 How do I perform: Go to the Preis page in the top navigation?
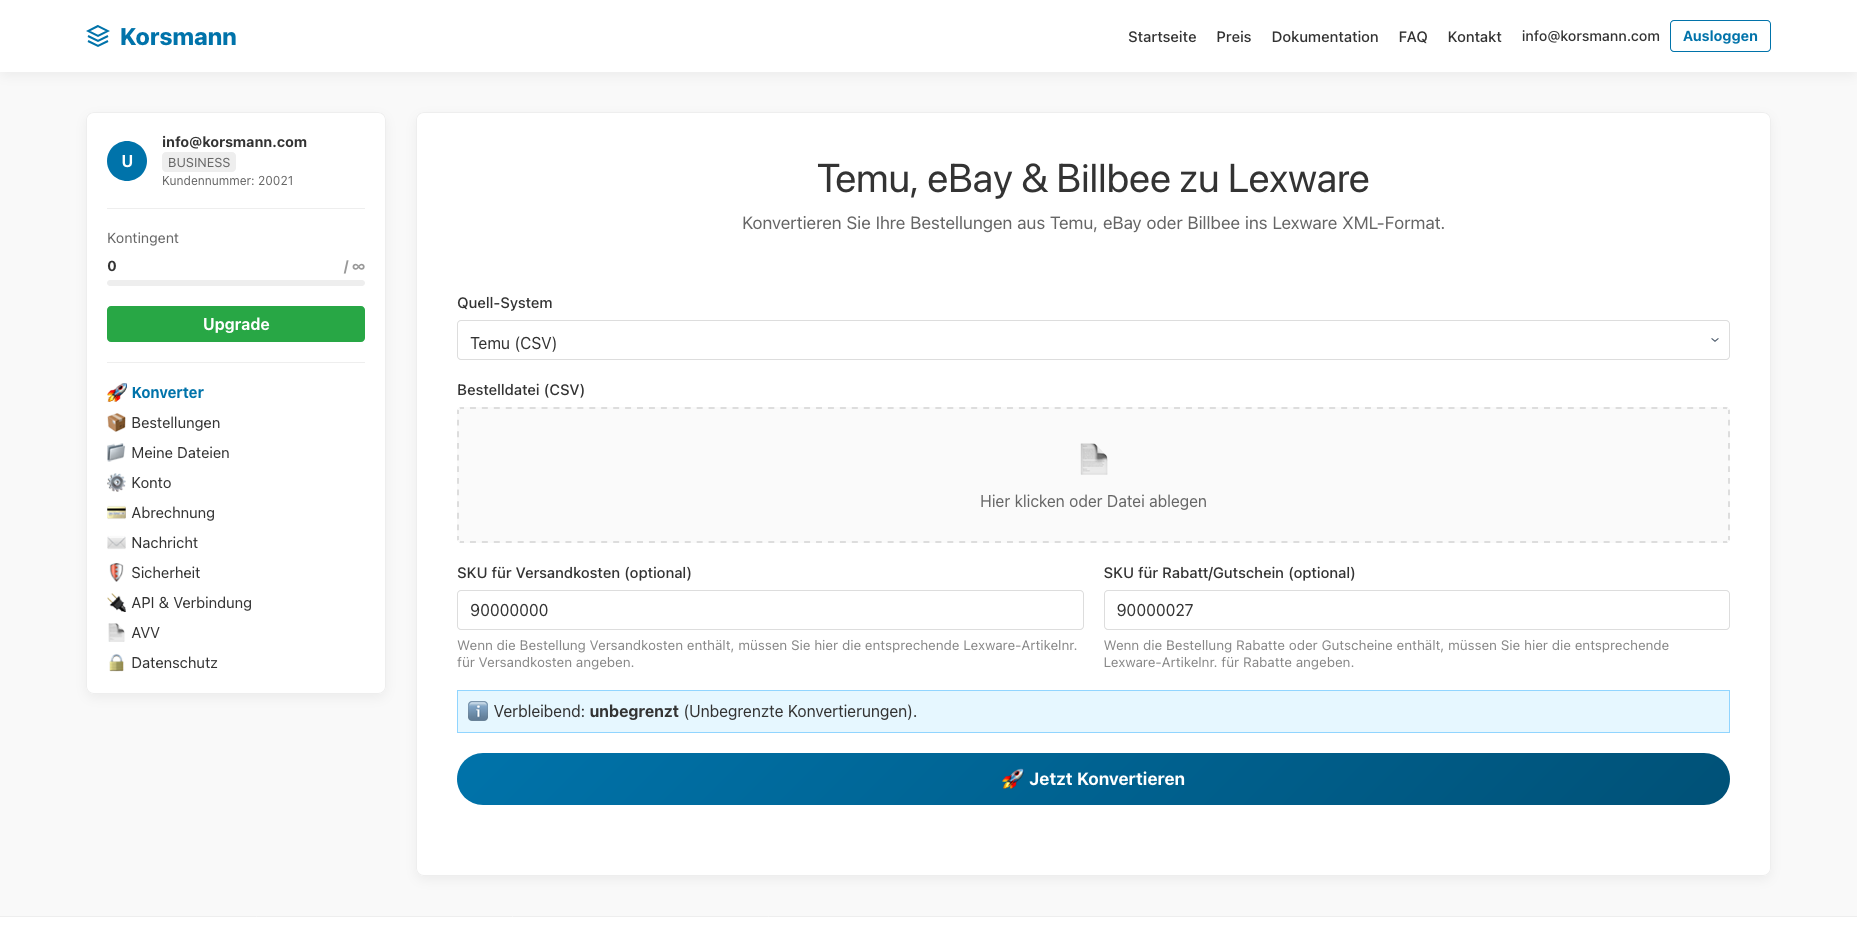point(1234,37)
